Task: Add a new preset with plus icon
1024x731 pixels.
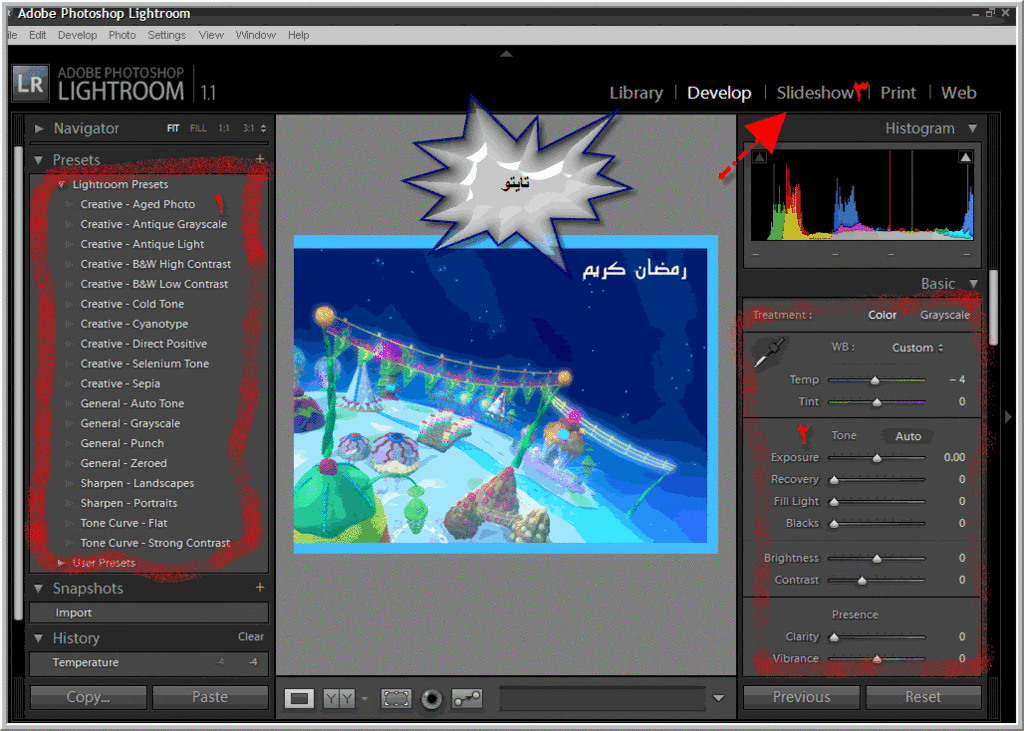Action: pyautogui.click(x=260, y=159)
